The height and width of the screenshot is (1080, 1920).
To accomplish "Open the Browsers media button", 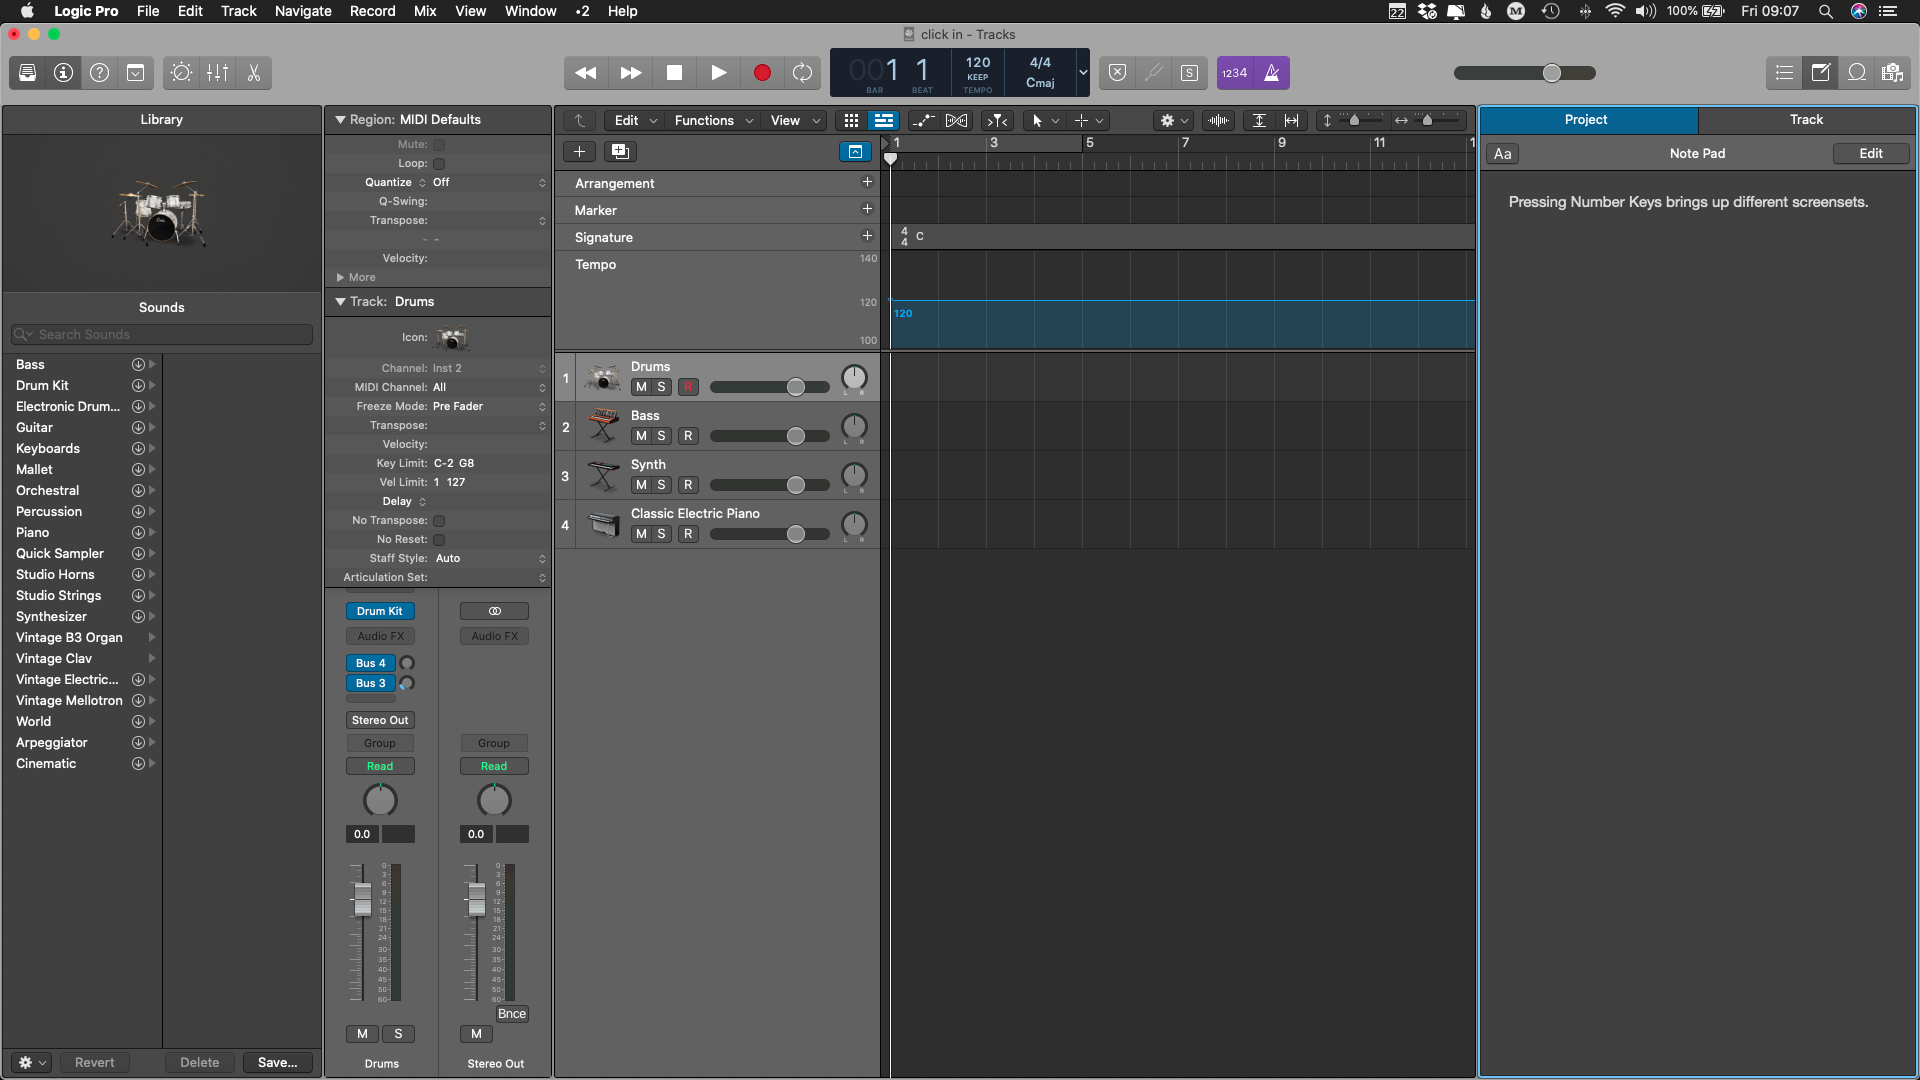I will click(1892, 73).
